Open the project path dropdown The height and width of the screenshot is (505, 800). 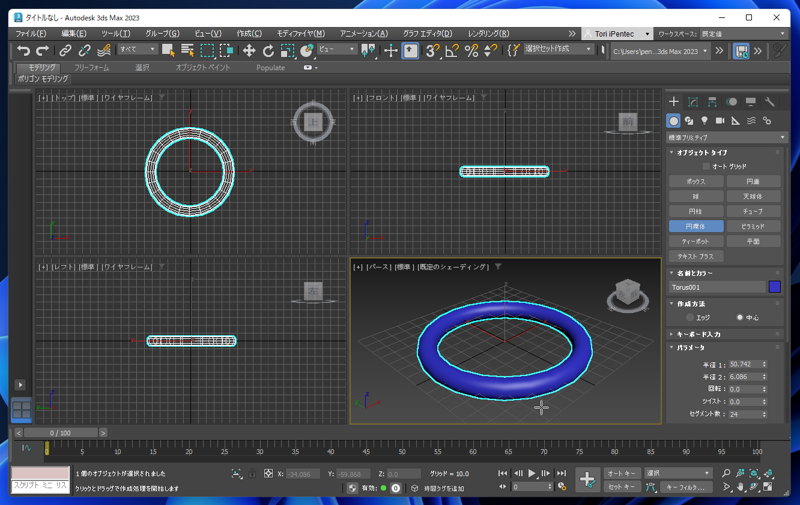pos(660,51)
